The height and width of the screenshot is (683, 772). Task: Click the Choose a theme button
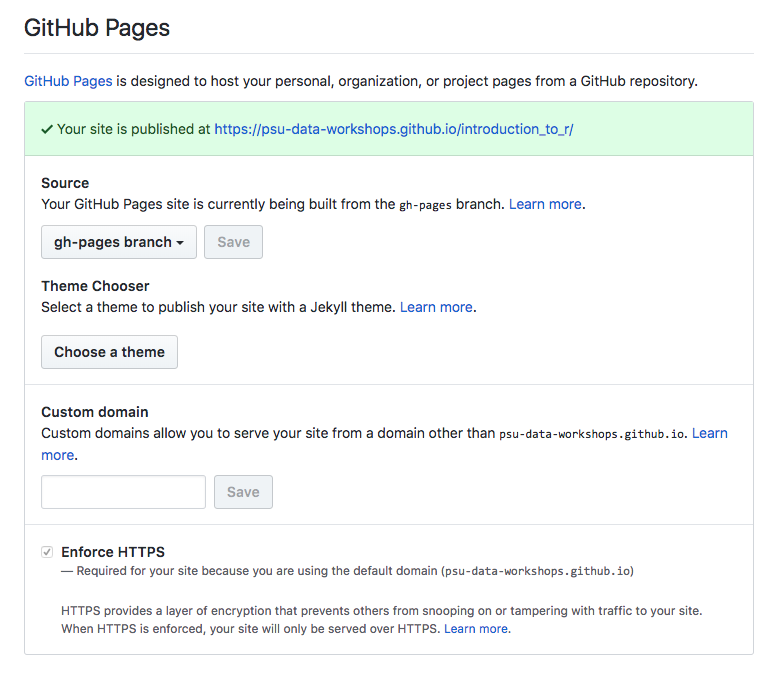pyautogui.click(x=109, y=352)
